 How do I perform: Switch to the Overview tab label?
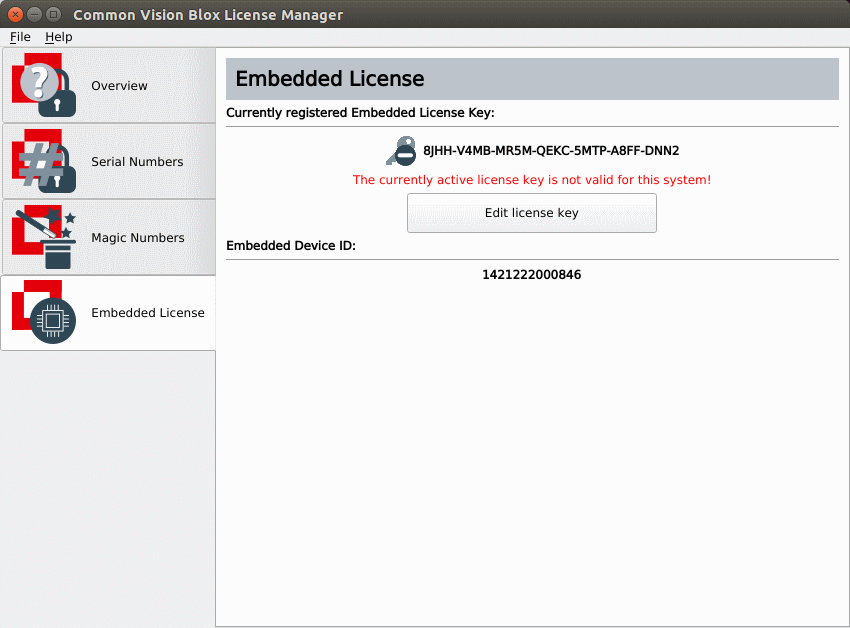point(119,86)
